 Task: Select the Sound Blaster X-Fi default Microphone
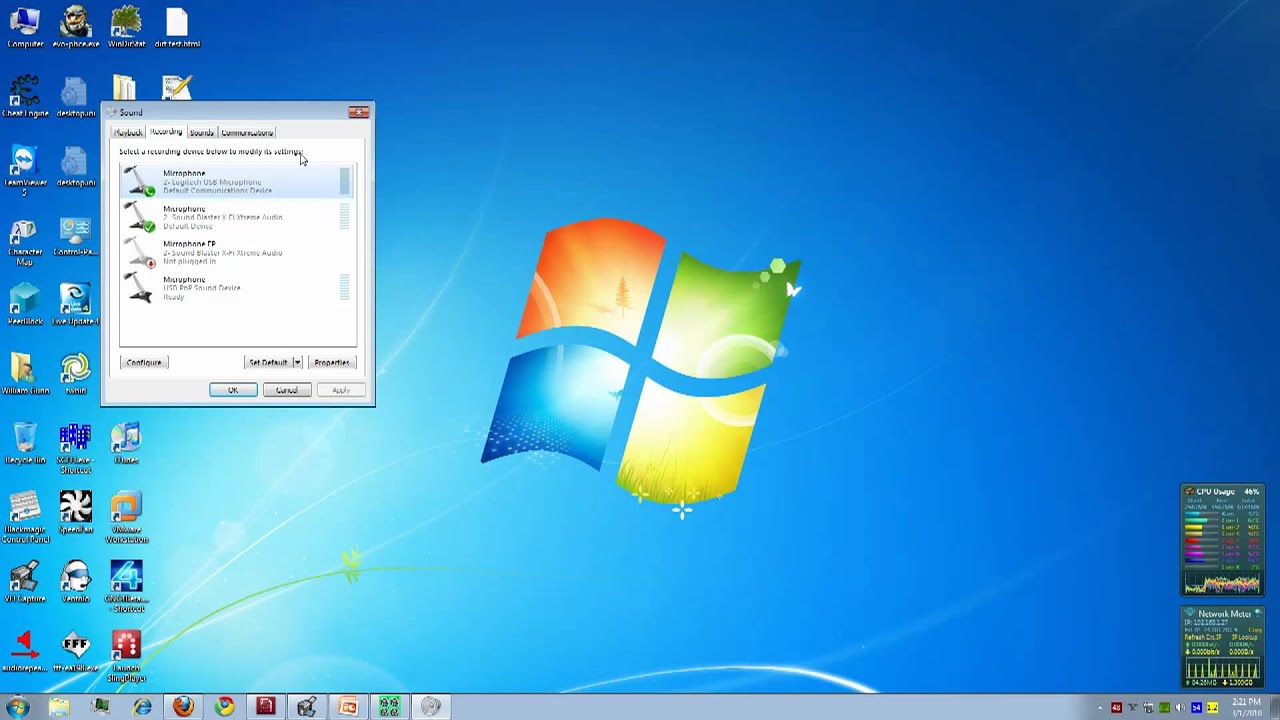pyautogui.click(x=237, y=217)
